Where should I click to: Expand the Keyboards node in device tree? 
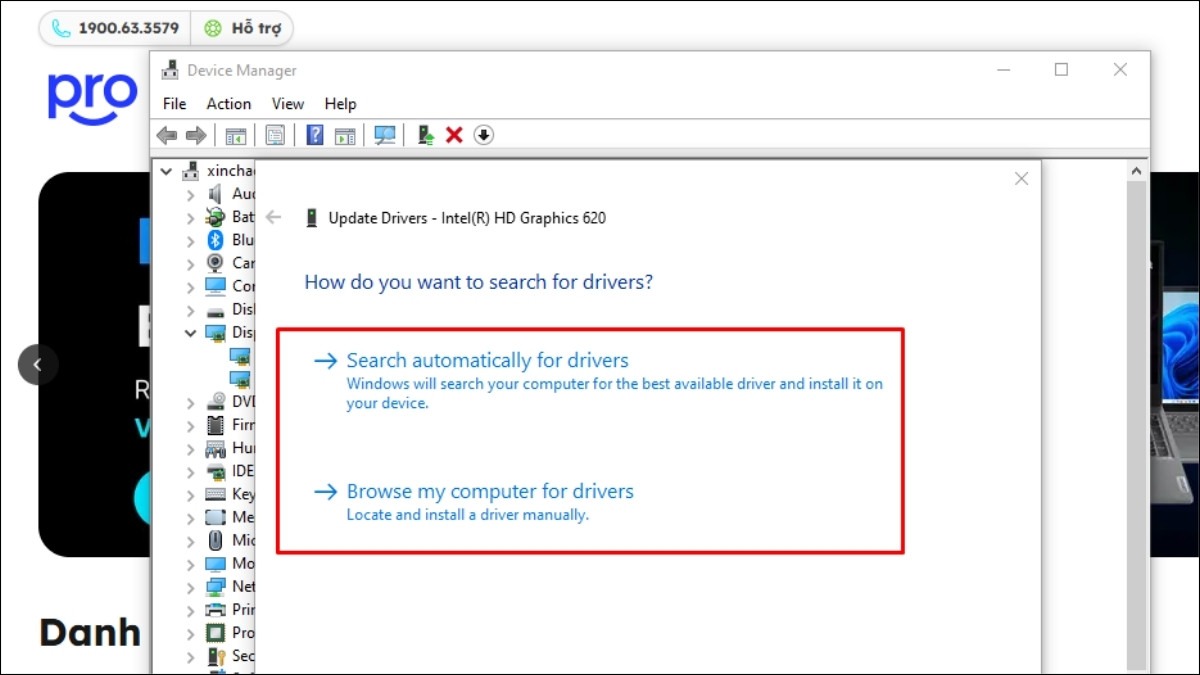pos(190,495)
